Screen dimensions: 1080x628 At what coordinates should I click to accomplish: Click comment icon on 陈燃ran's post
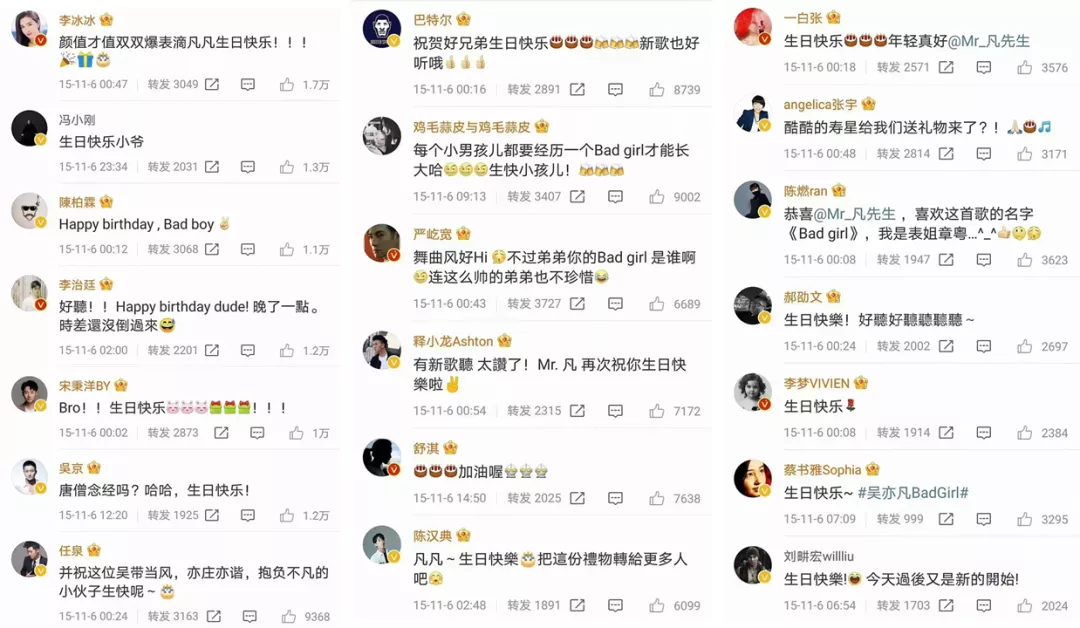[984, 260]
